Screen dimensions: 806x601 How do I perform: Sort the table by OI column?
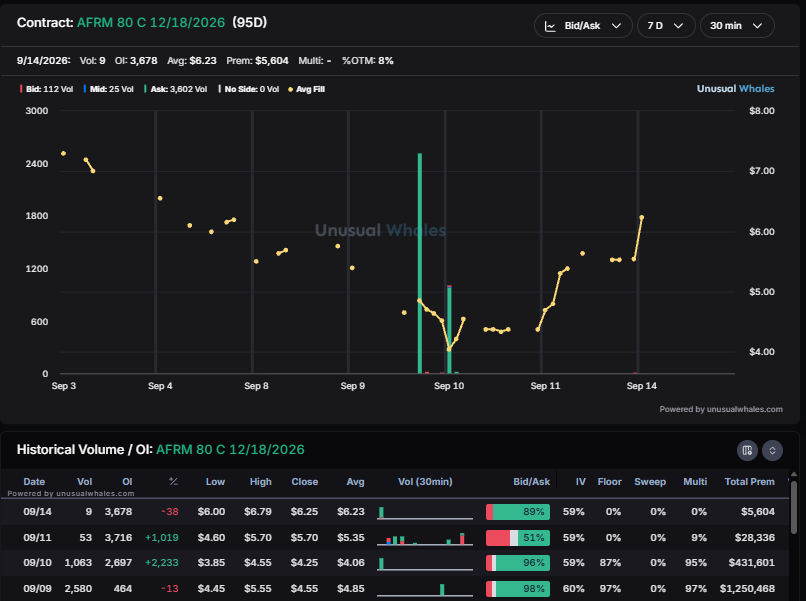coord(127,482)
